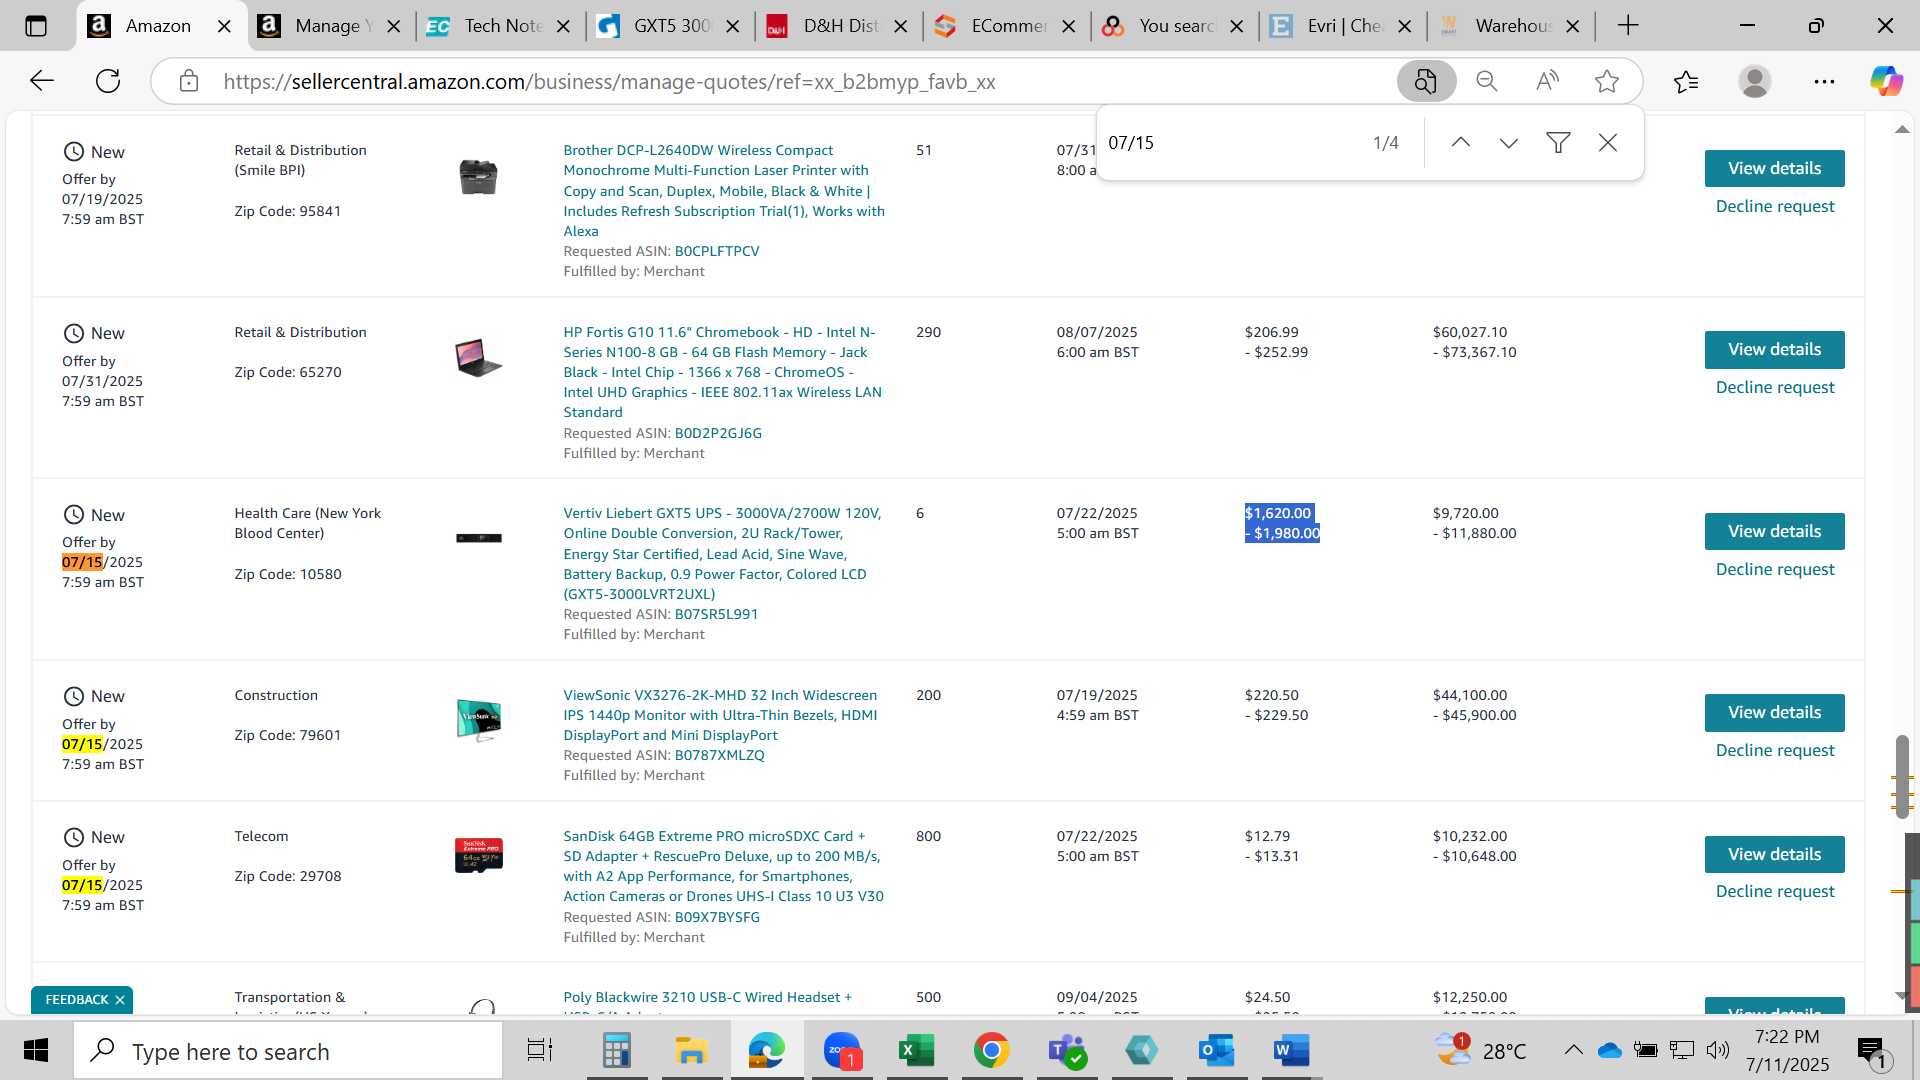Open find filter options
1920x1080 pixels.
click(1558, 143)
